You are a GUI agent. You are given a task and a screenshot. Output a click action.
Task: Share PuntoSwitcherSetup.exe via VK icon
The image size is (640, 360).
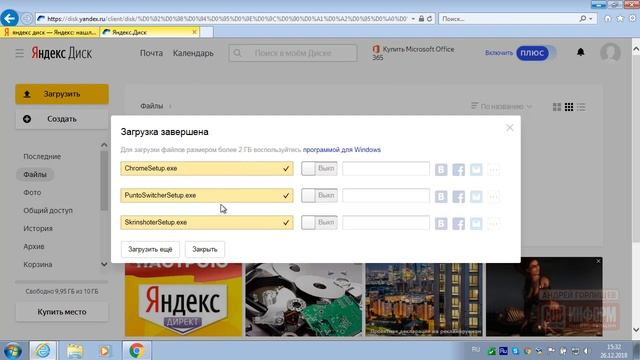441,196
